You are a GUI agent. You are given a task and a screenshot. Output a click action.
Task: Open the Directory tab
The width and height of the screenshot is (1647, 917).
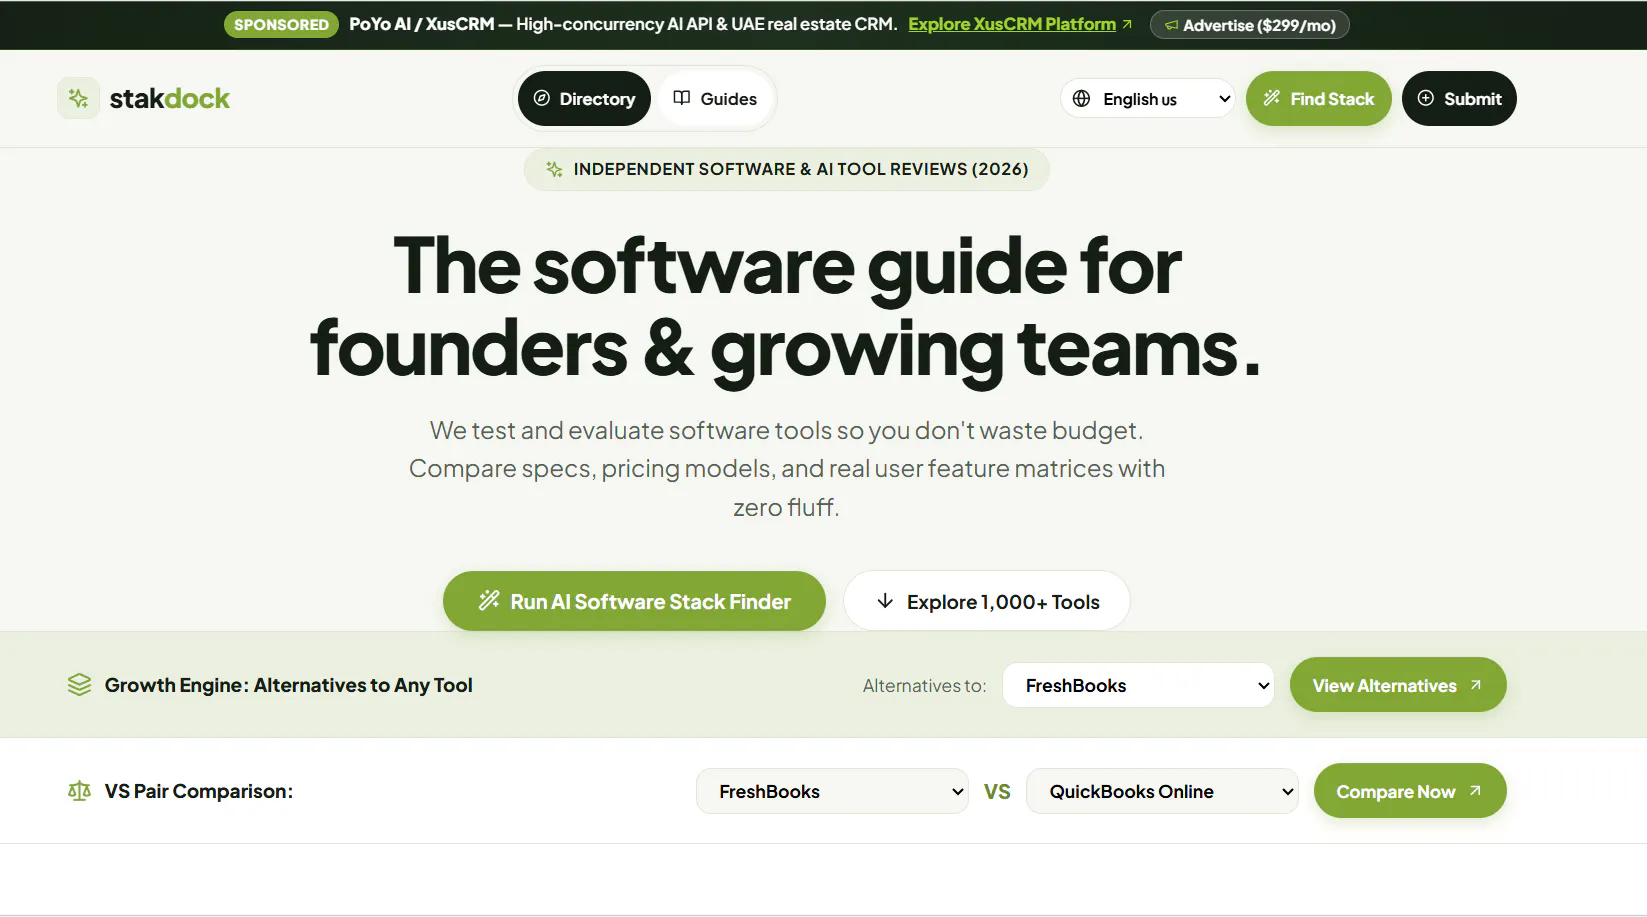(x=584, y=98)
